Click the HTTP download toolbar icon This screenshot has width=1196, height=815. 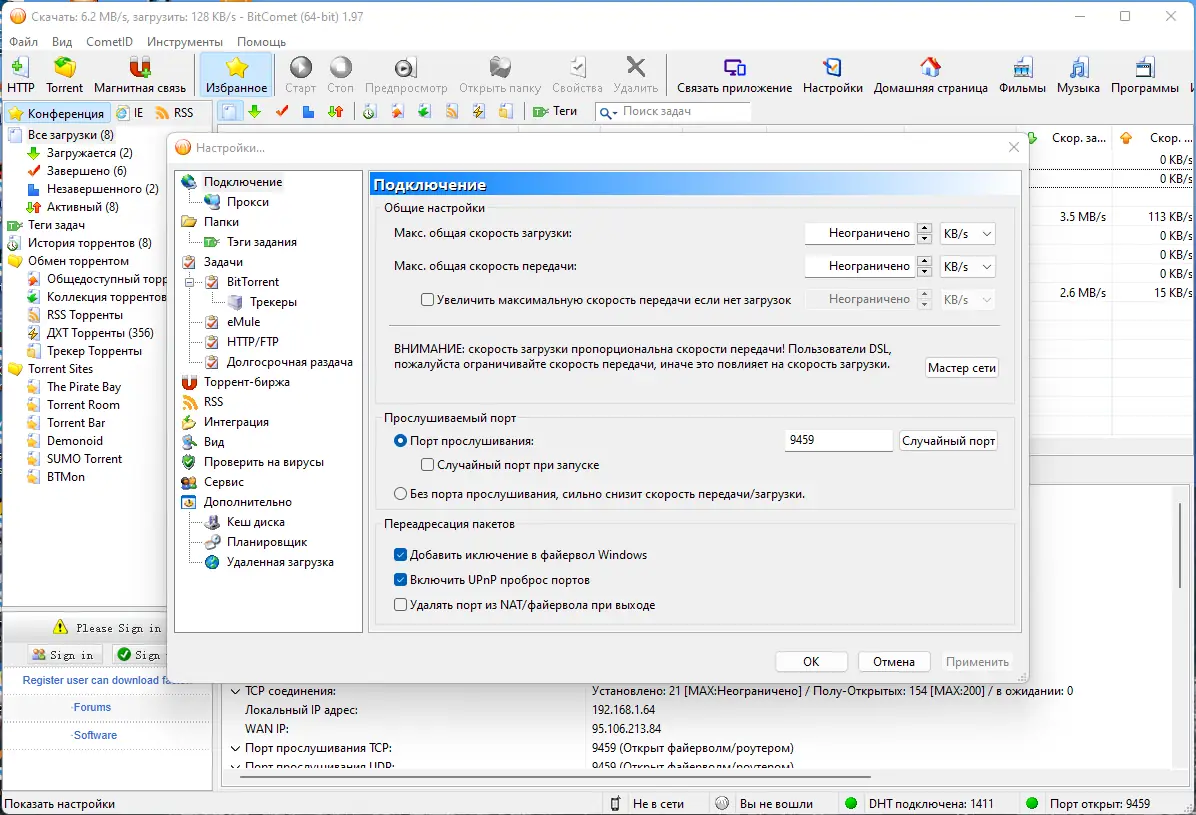click(21, 75)
